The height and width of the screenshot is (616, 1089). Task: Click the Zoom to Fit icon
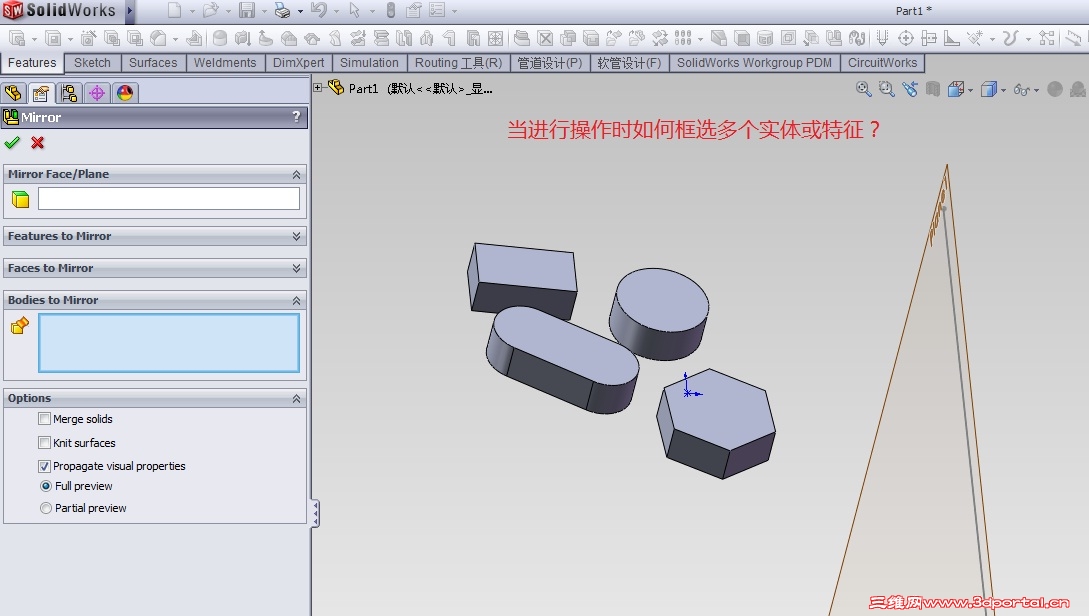point(863,89)
